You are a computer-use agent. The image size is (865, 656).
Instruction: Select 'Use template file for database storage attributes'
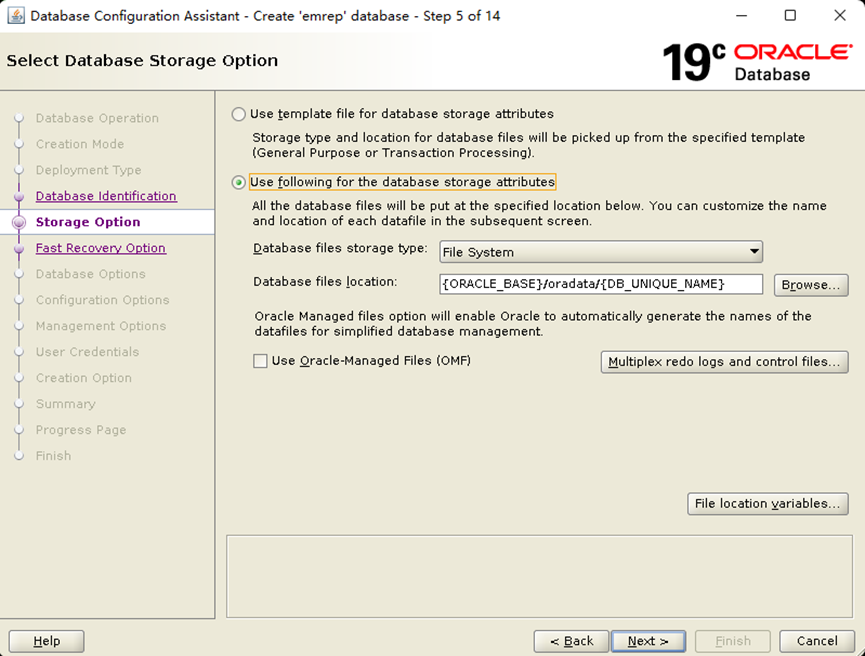click(238, 114)
